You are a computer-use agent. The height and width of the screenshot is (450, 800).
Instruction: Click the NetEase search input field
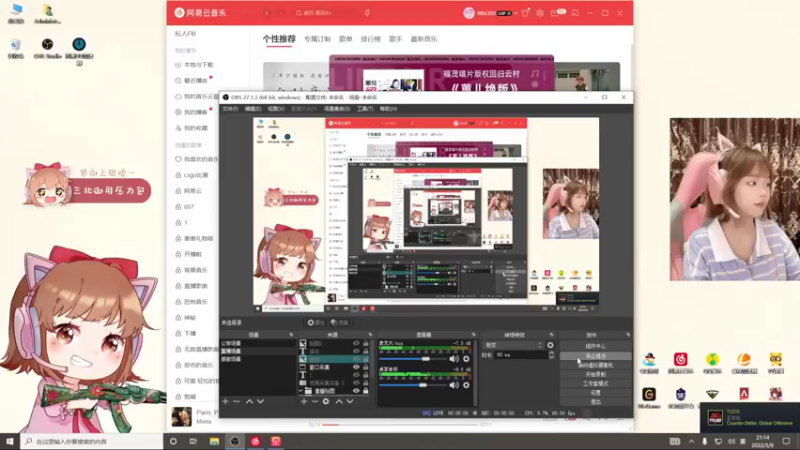tap(327, 13)
